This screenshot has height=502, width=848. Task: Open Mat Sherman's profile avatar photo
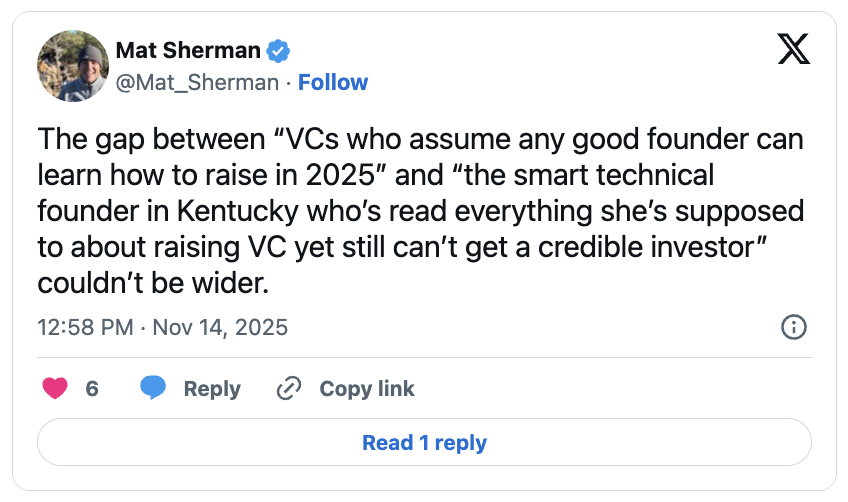tap(72, 66)
